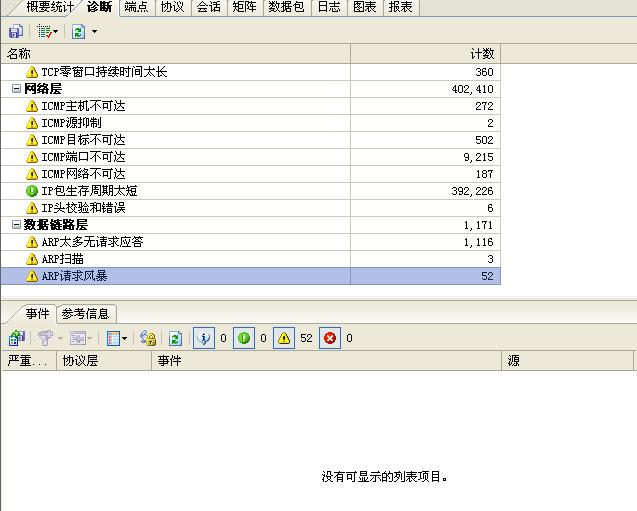Open the upper refresh interval dropdown arrow
Viewport: 637px width, 511px height.
94,31
